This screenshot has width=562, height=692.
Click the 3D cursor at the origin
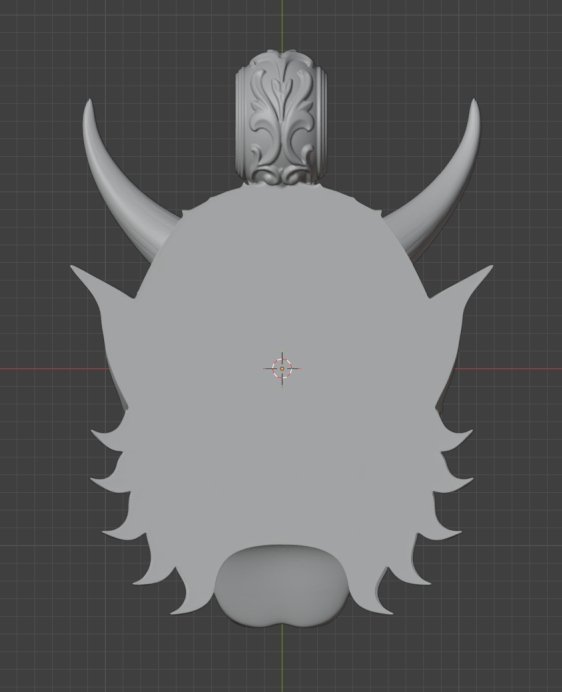pos(282,369)
